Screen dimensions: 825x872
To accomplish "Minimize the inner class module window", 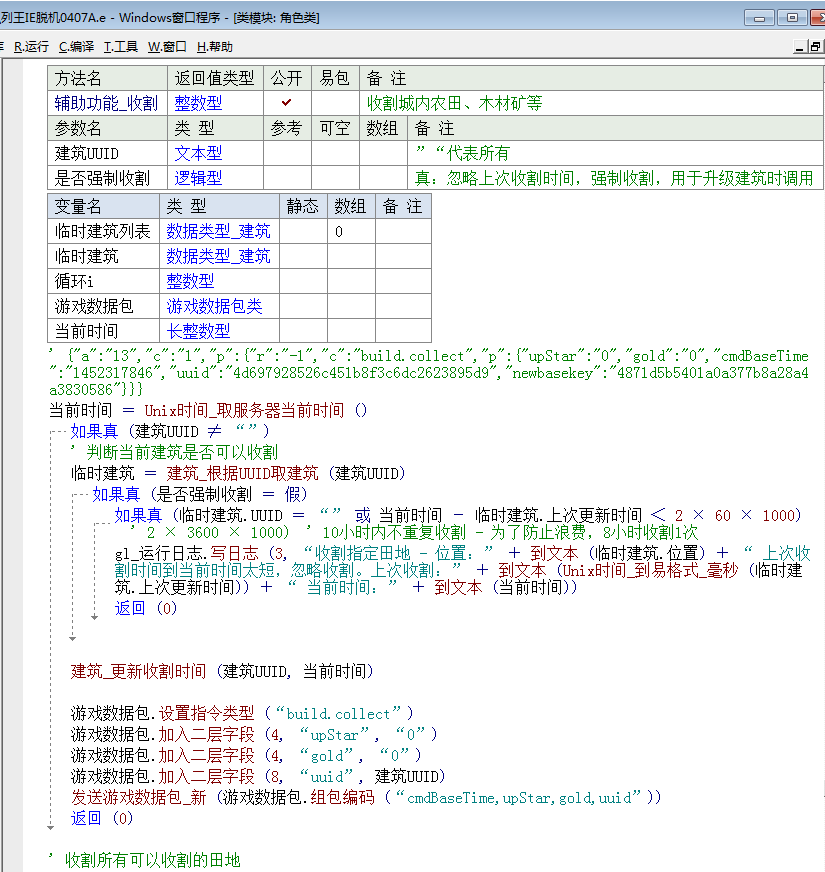I will 800,46.
